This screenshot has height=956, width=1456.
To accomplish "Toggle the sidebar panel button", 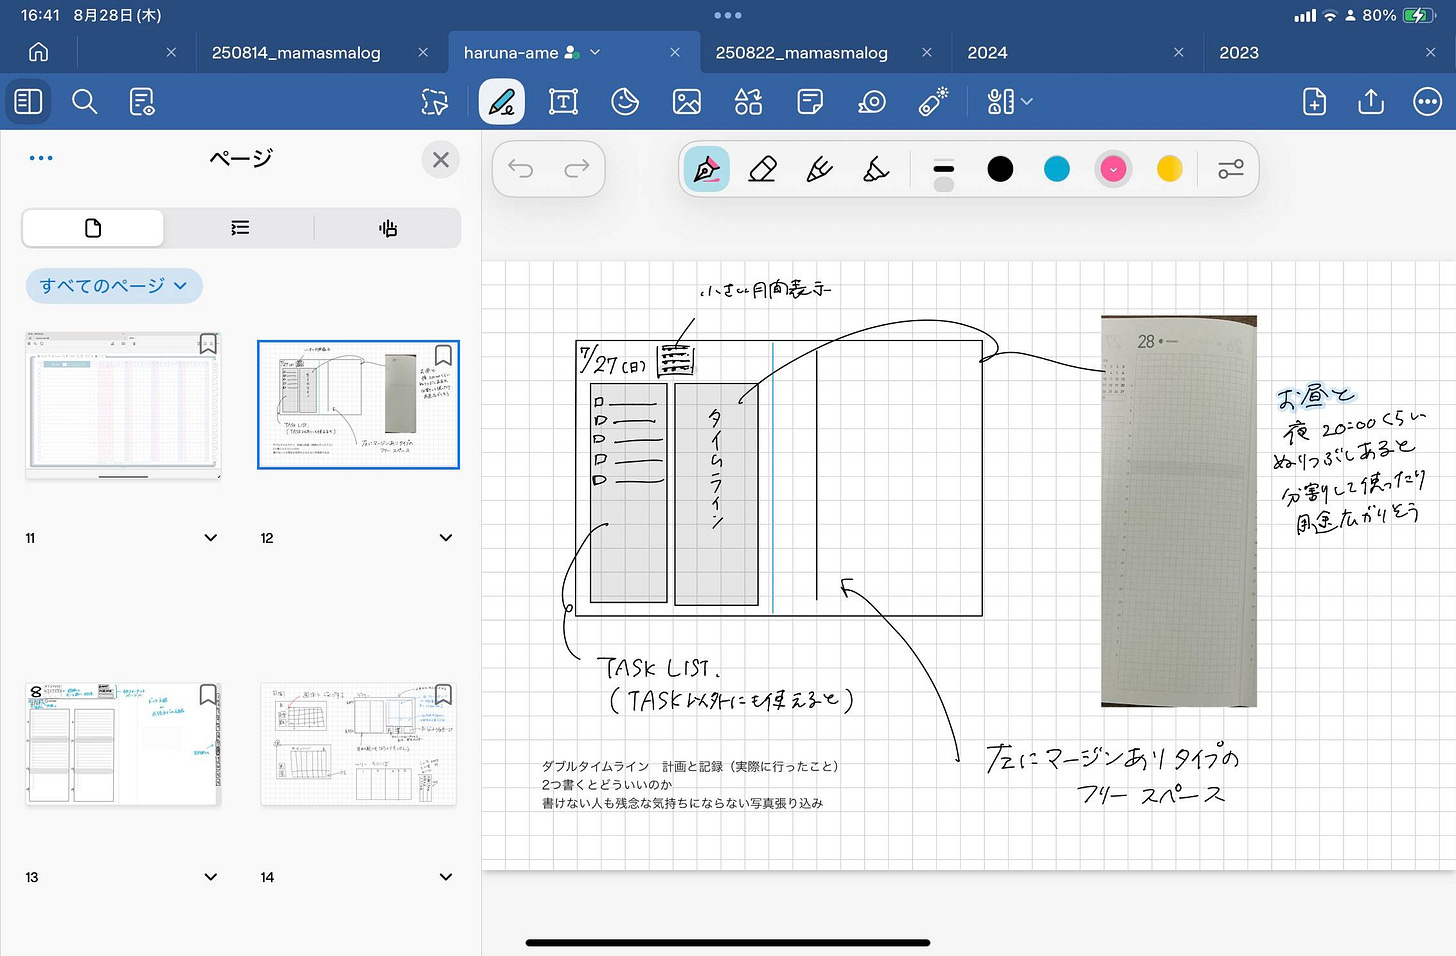I will point(28,102).
